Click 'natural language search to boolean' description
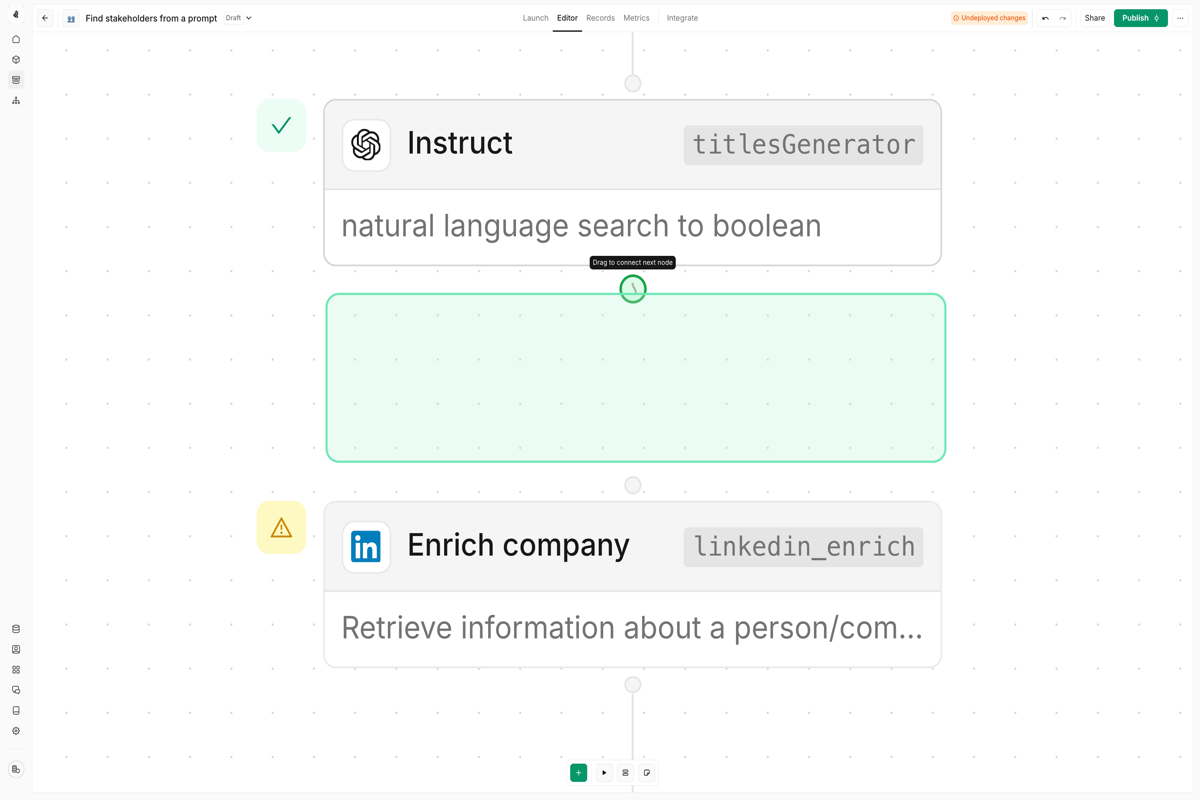 pos(581,227)
